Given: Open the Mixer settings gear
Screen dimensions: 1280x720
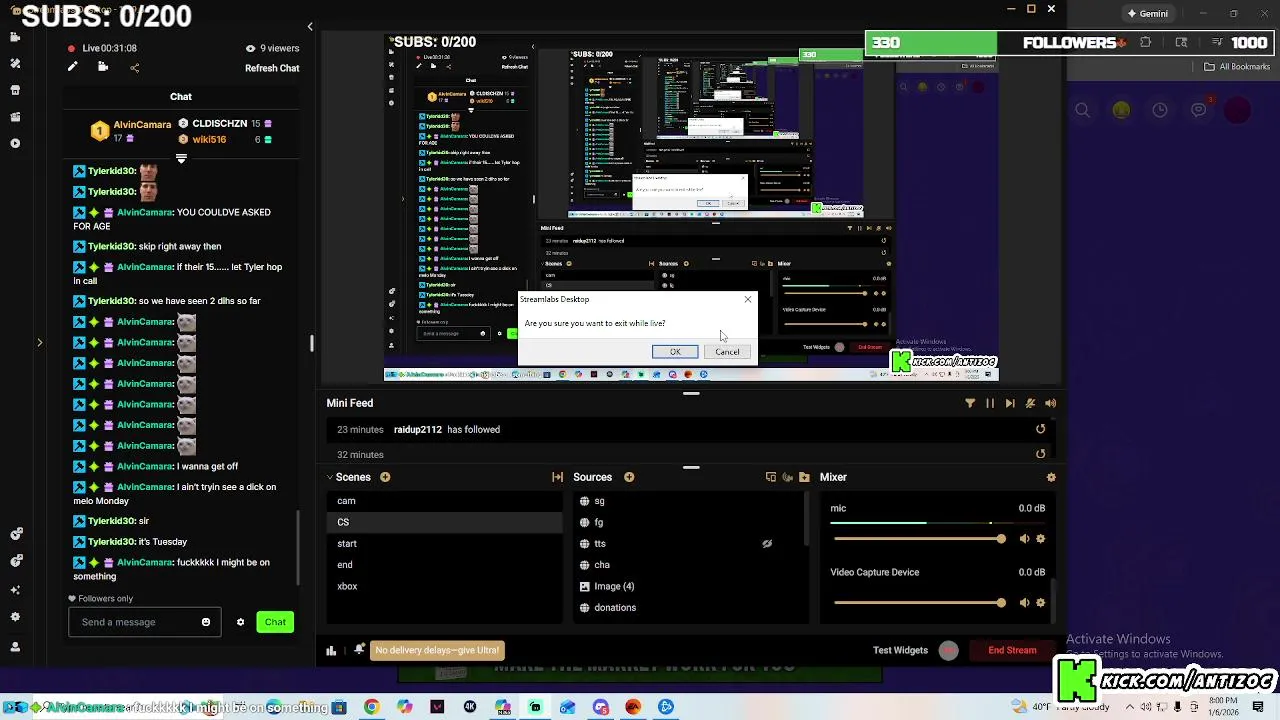Looking at the screenshot, I should click(1051, 477).
